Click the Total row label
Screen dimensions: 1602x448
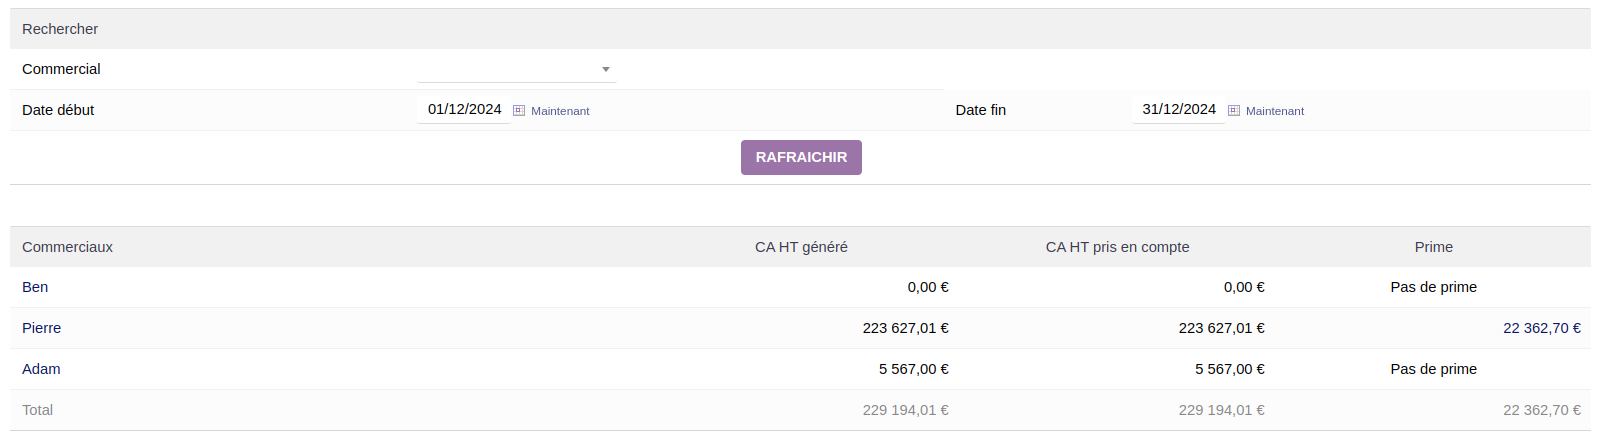[38, 410]
